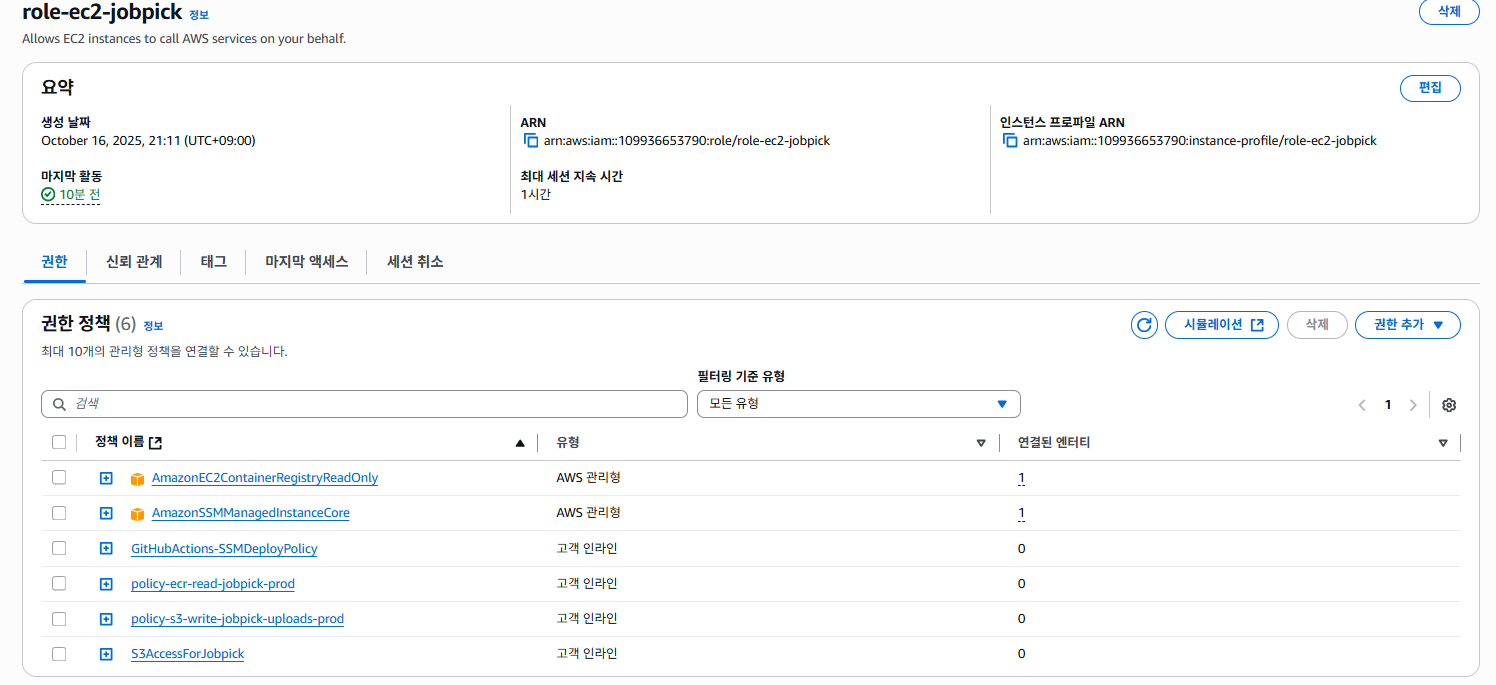Sort the 유형 column arrow

(981, 443)
